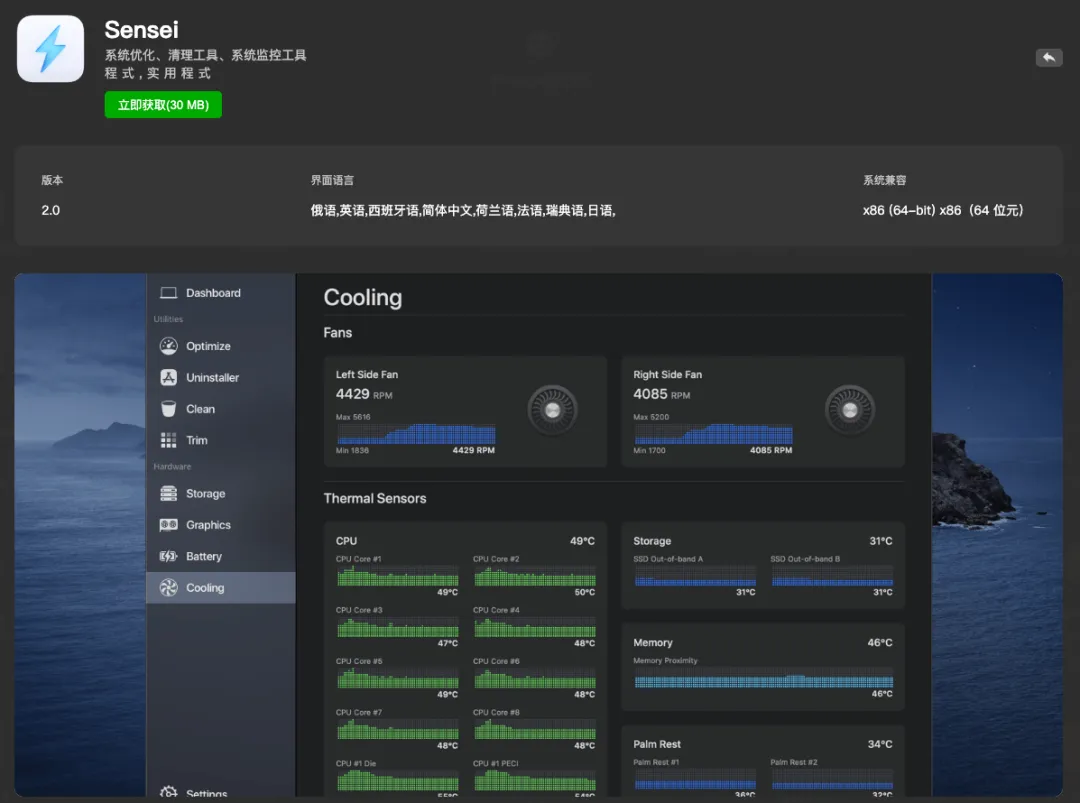Click the Graphics card icon
Image resolution: width=1080 pixels, height=803 pixels.
pos(169,525)
